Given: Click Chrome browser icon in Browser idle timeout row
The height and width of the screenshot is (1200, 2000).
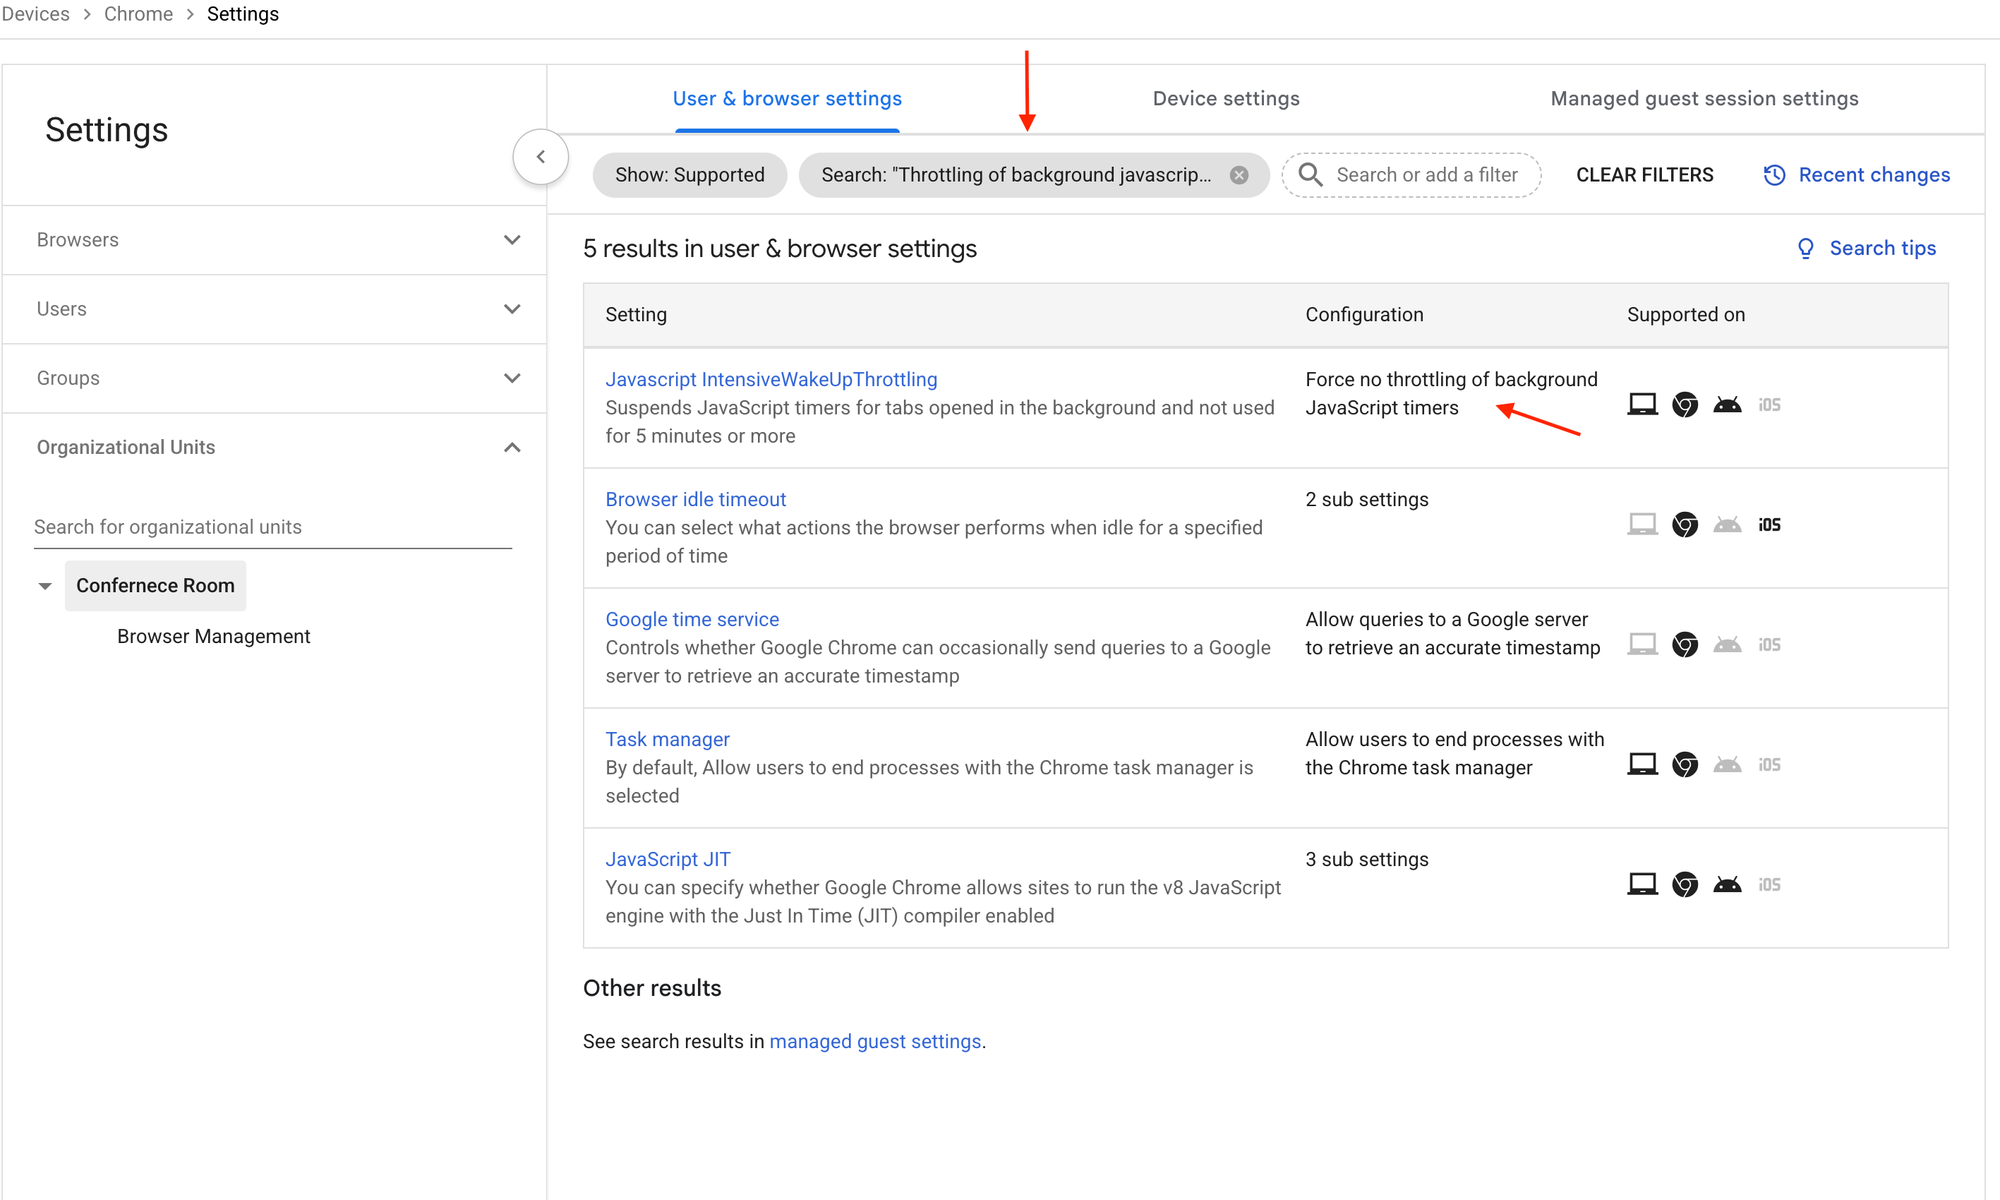Looking at the screenshot, I should [1685, 524].
